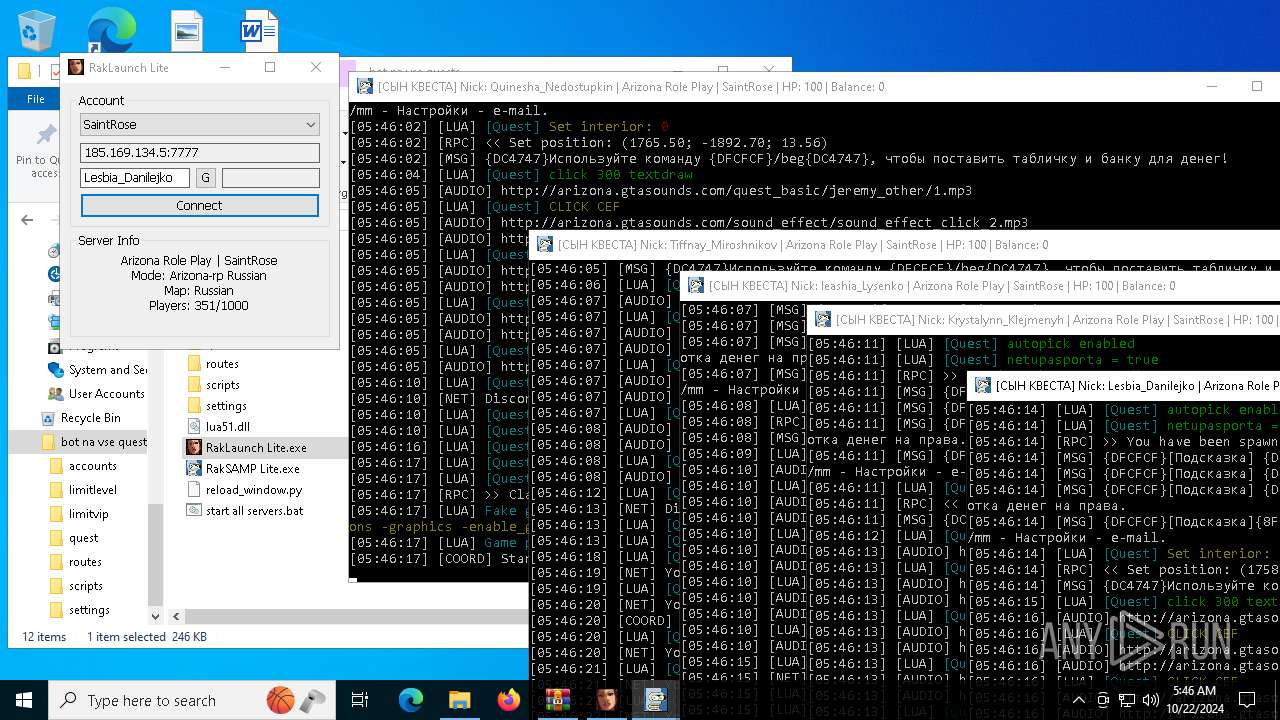Open the Microsoft Edge desktop shortcut
Viewport: 1280px width, 720px height.
pyautogui.click(x=111, y=29)
